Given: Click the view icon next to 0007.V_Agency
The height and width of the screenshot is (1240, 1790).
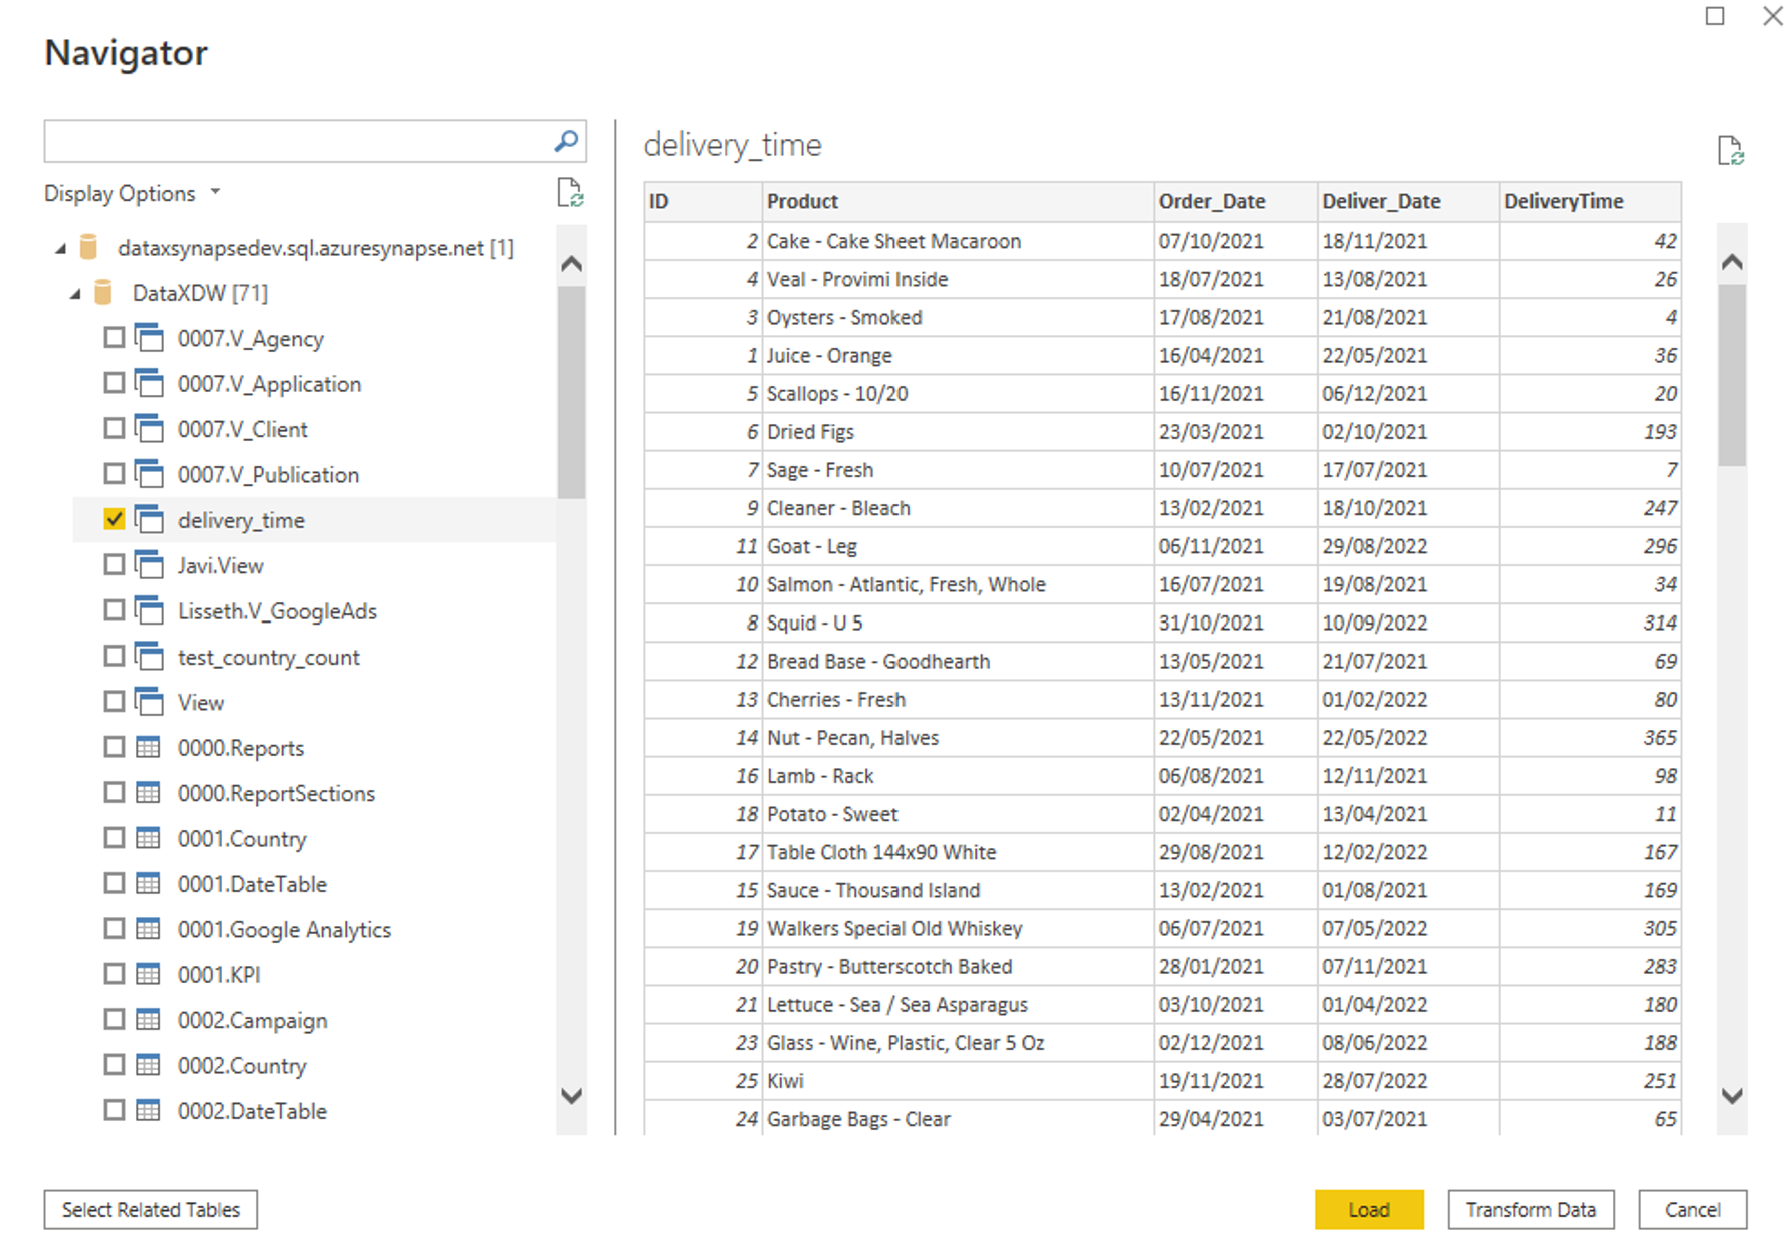Looking at the screenshot, I should tap(149, 338).
